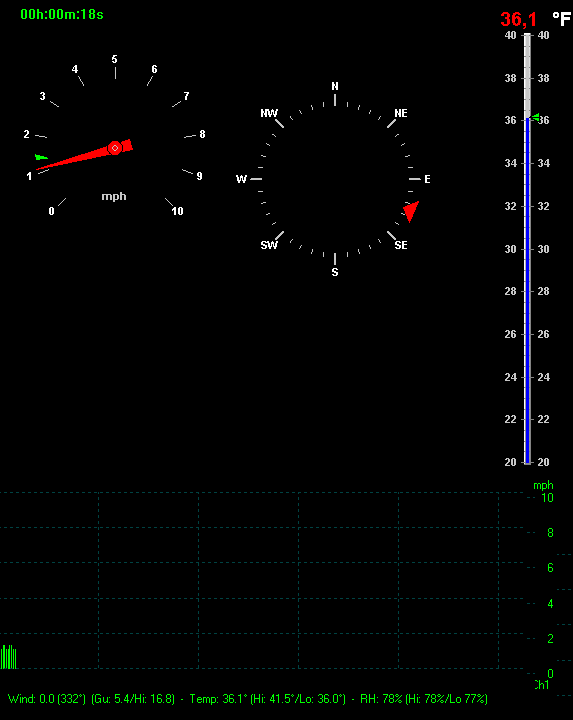
Task: Select the SE label on the compass
Action: (x=401, y=245)
